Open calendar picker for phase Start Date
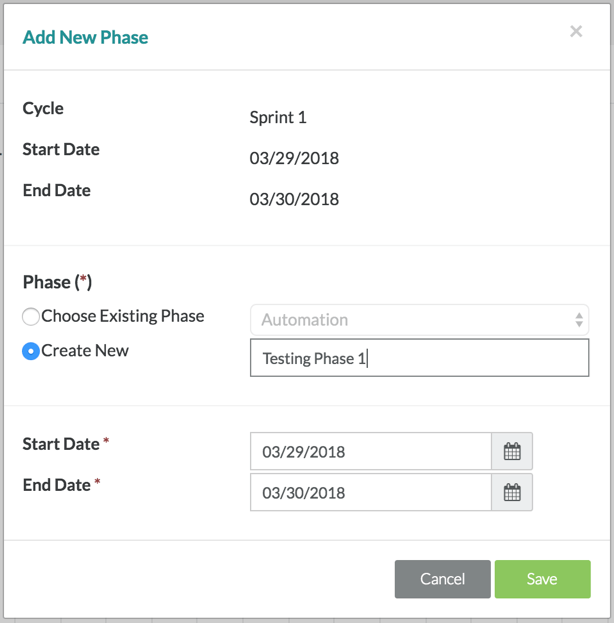The width and height of the screenshot is (614, 623). 512,452
